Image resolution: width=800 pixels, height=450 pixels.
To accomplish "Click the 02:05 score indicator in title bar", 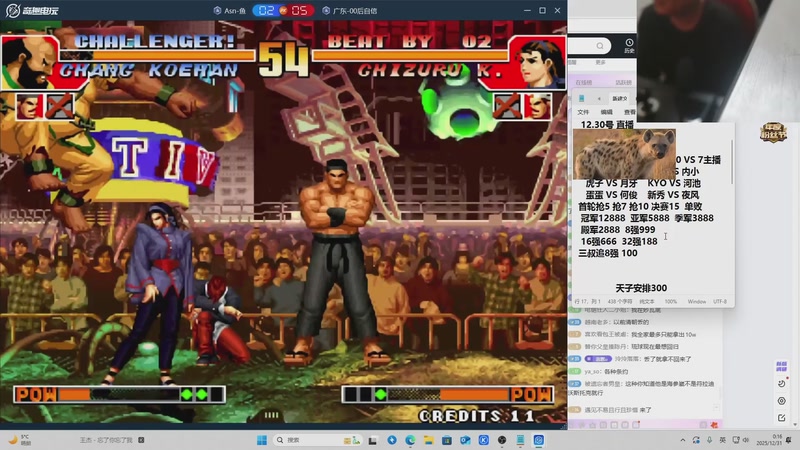I will [283, 11].
